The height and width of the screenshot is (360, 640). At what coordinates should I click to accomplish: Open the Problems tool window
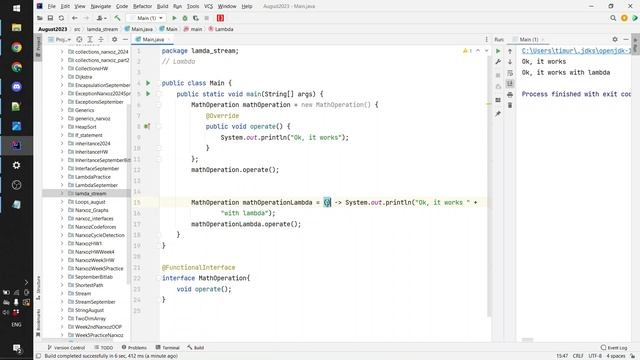(x=134, y=348)
